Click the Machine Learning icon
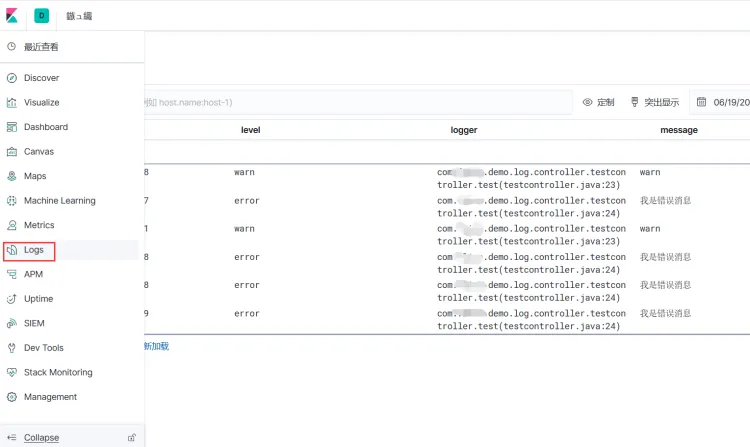The width and height of the screenshot is (750, 447). (11, 200)
